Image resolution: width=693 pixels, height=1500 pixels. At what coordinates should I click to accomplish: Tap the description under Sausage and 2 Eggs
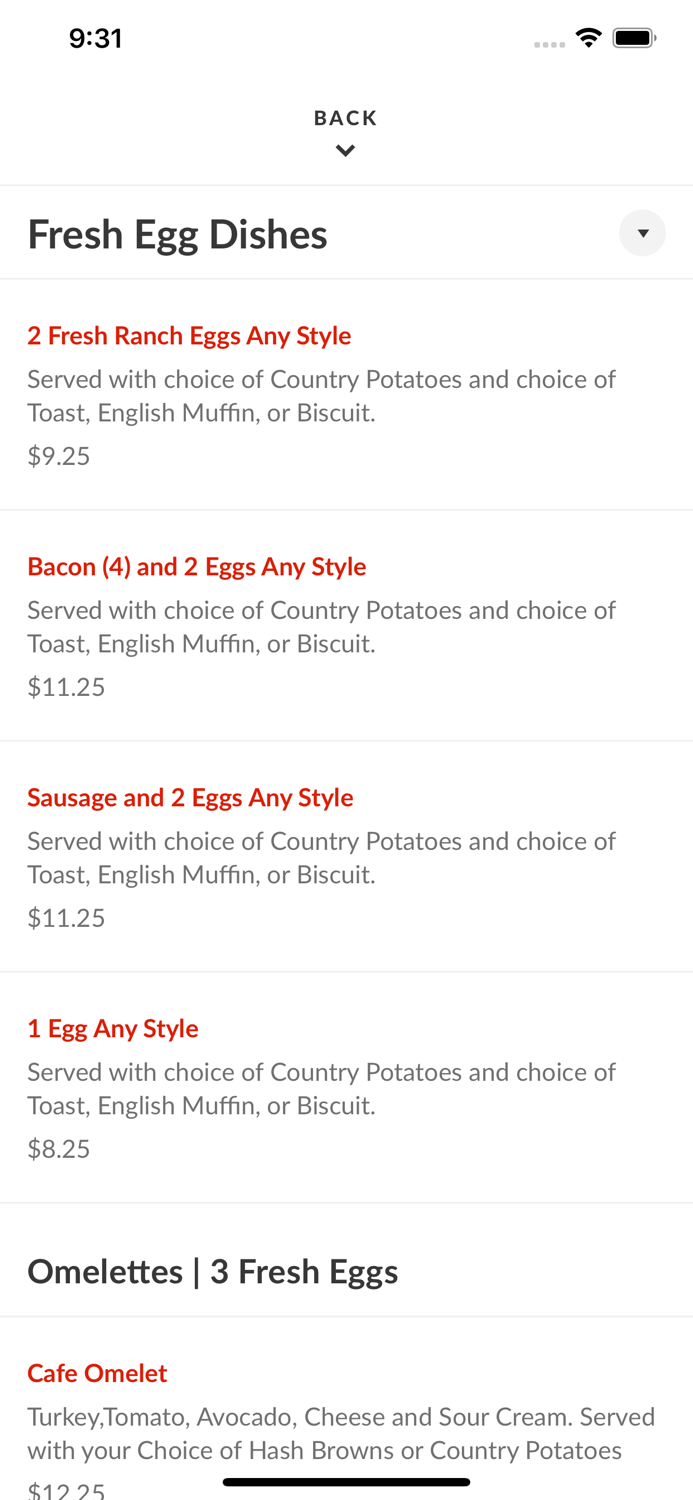click(320, 858)
